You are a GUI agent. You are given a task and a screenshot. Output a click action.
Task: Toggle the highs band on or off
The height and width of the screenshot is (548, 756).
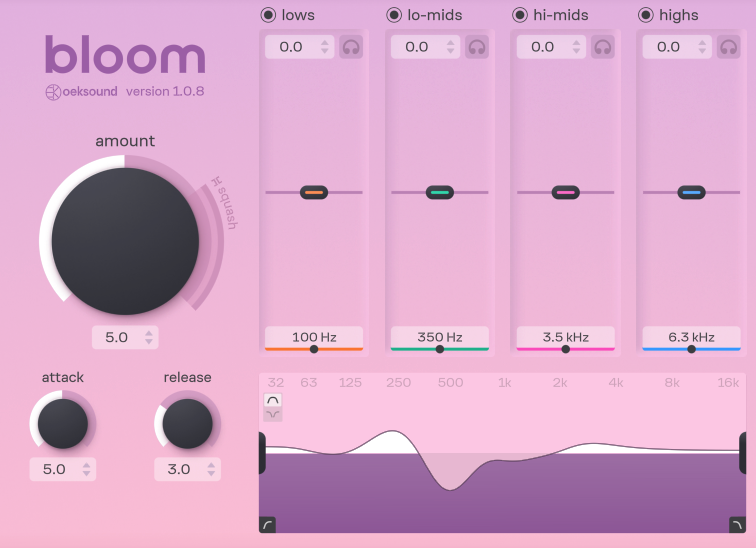click(x=645, y=15)
